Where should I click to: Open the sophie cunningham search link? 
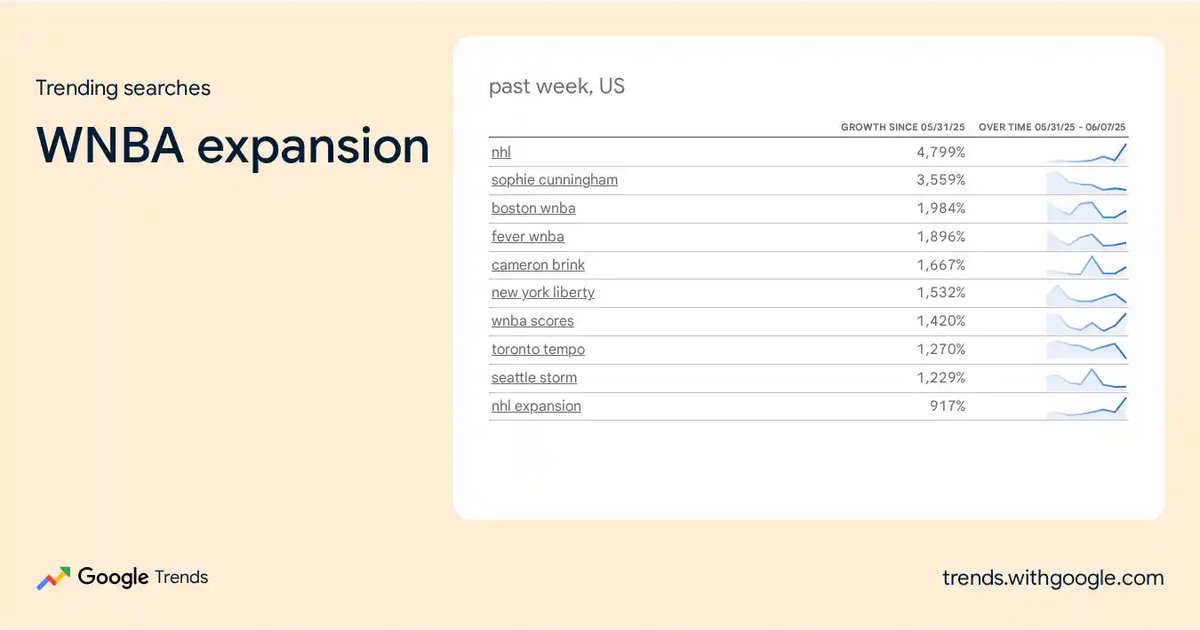coord(554,180)
